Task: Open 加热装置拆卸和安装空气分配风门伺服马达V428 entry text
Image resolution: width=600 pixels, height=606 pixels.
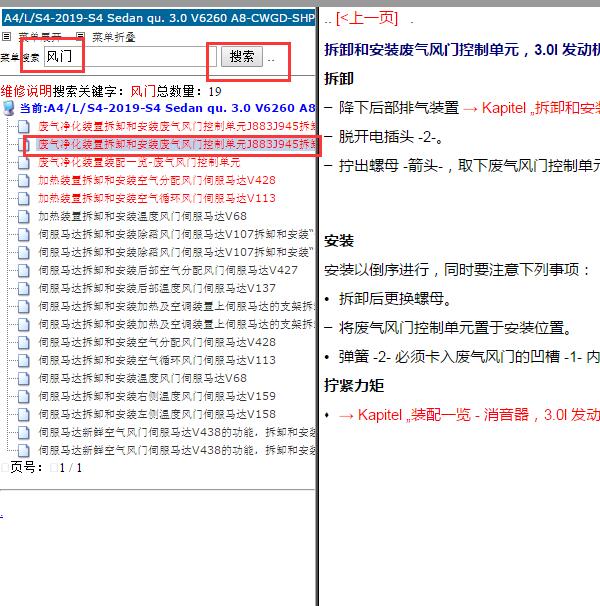Action: [157, 180]
